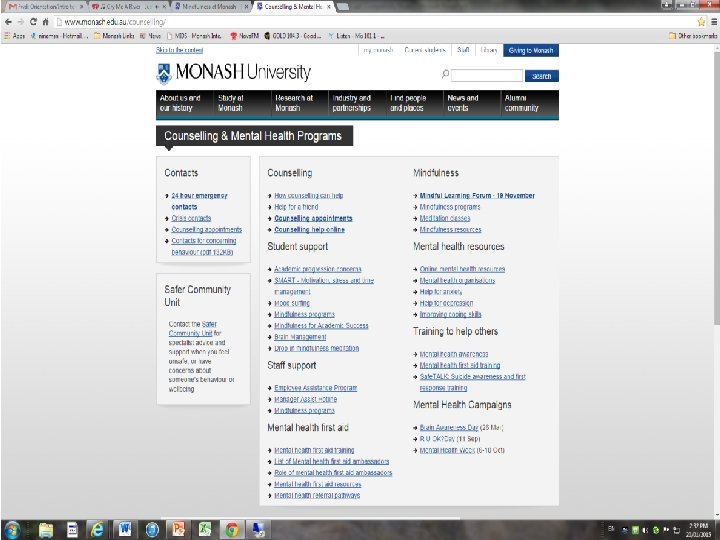Click into the site search field
The width and height of the screenshot is (720, 540).
pos(487,76)
